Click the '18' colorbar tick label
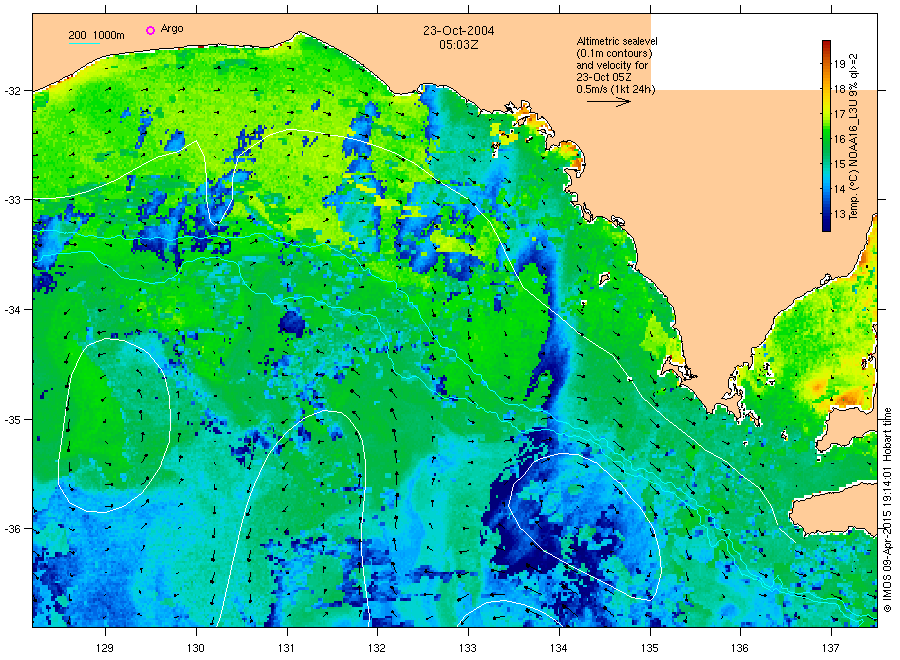The image size is (900, 660). coord(840,89)
